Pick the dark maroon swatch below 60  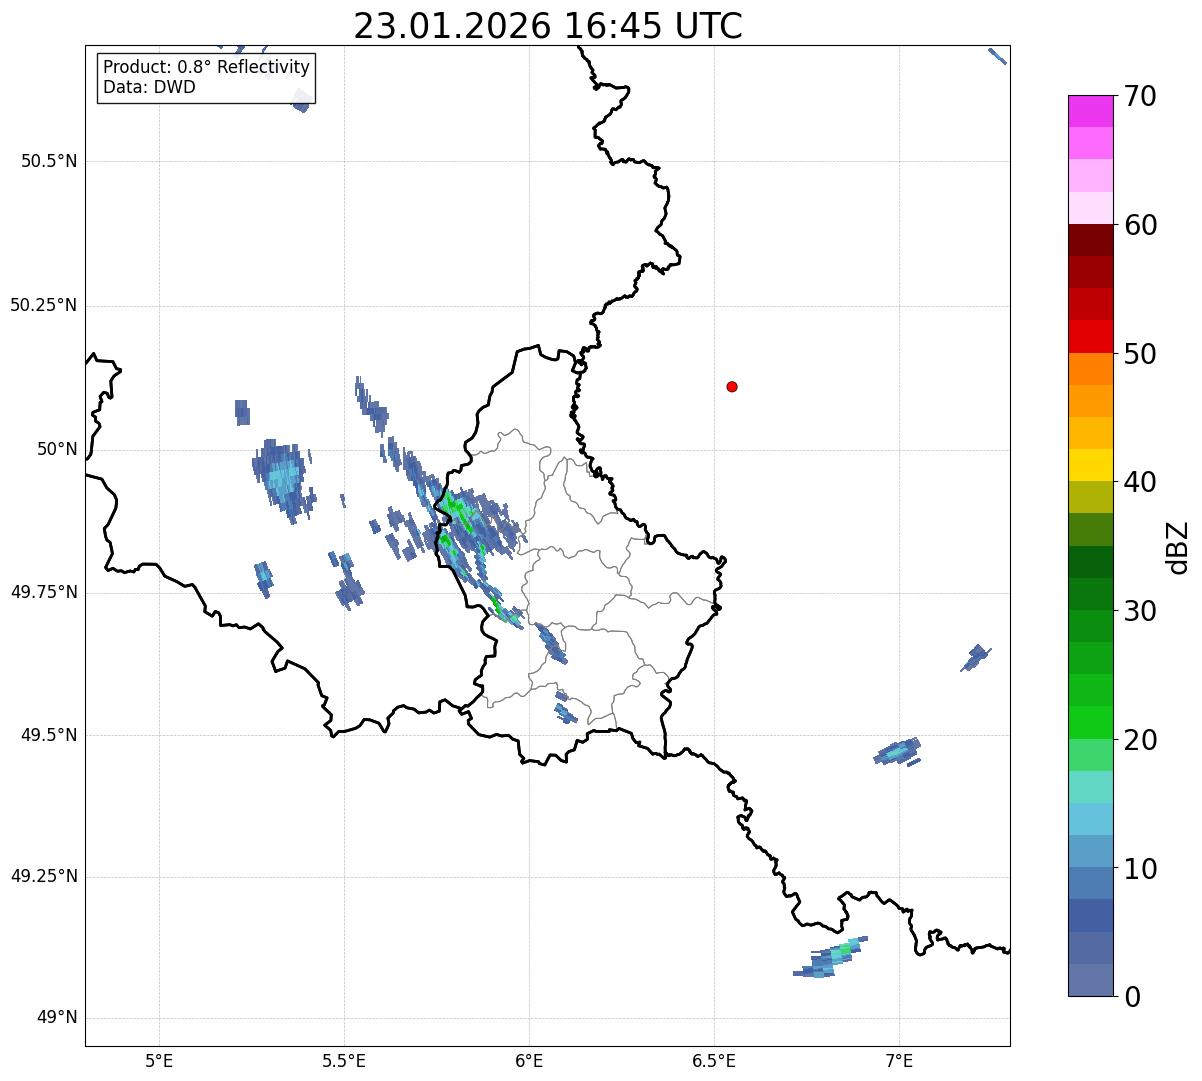1090,240
